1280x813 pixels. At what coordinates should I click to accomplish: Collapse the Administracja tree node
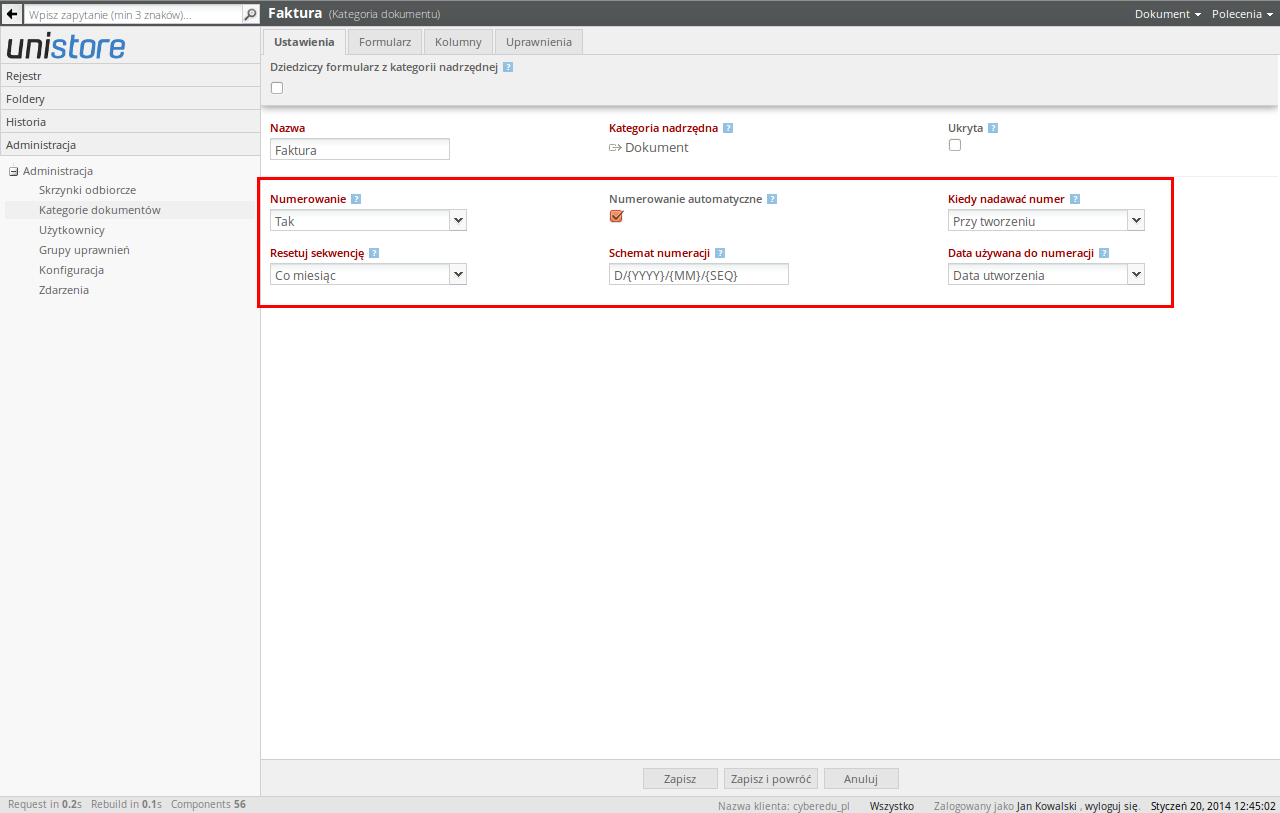[14, 171]
